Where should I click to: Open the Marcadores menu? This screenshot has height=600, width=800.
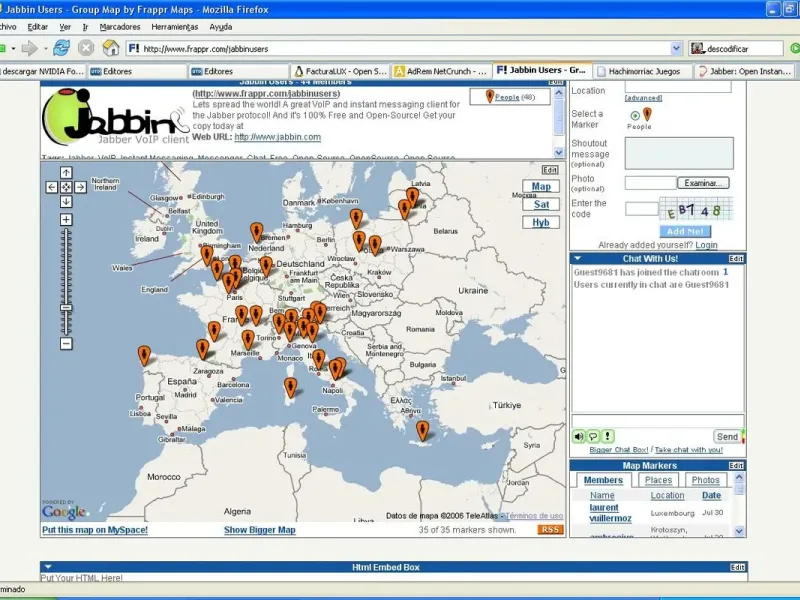pos(120,26)
